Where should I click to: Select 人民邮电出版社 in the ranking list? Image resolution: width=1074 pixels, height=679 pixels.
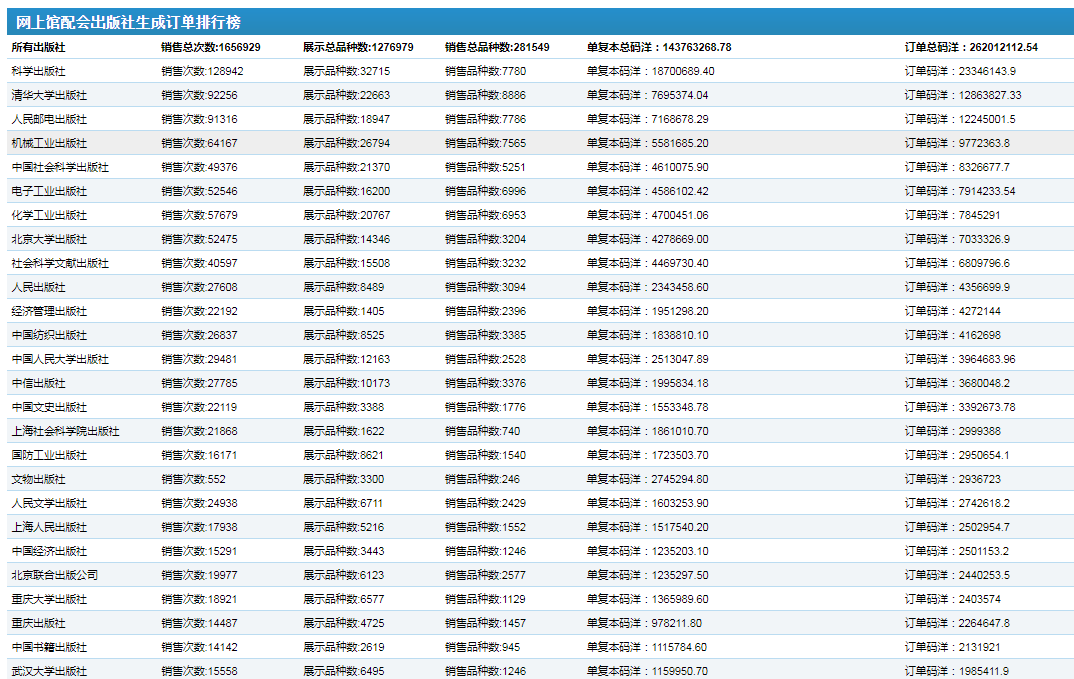point(49,119)
